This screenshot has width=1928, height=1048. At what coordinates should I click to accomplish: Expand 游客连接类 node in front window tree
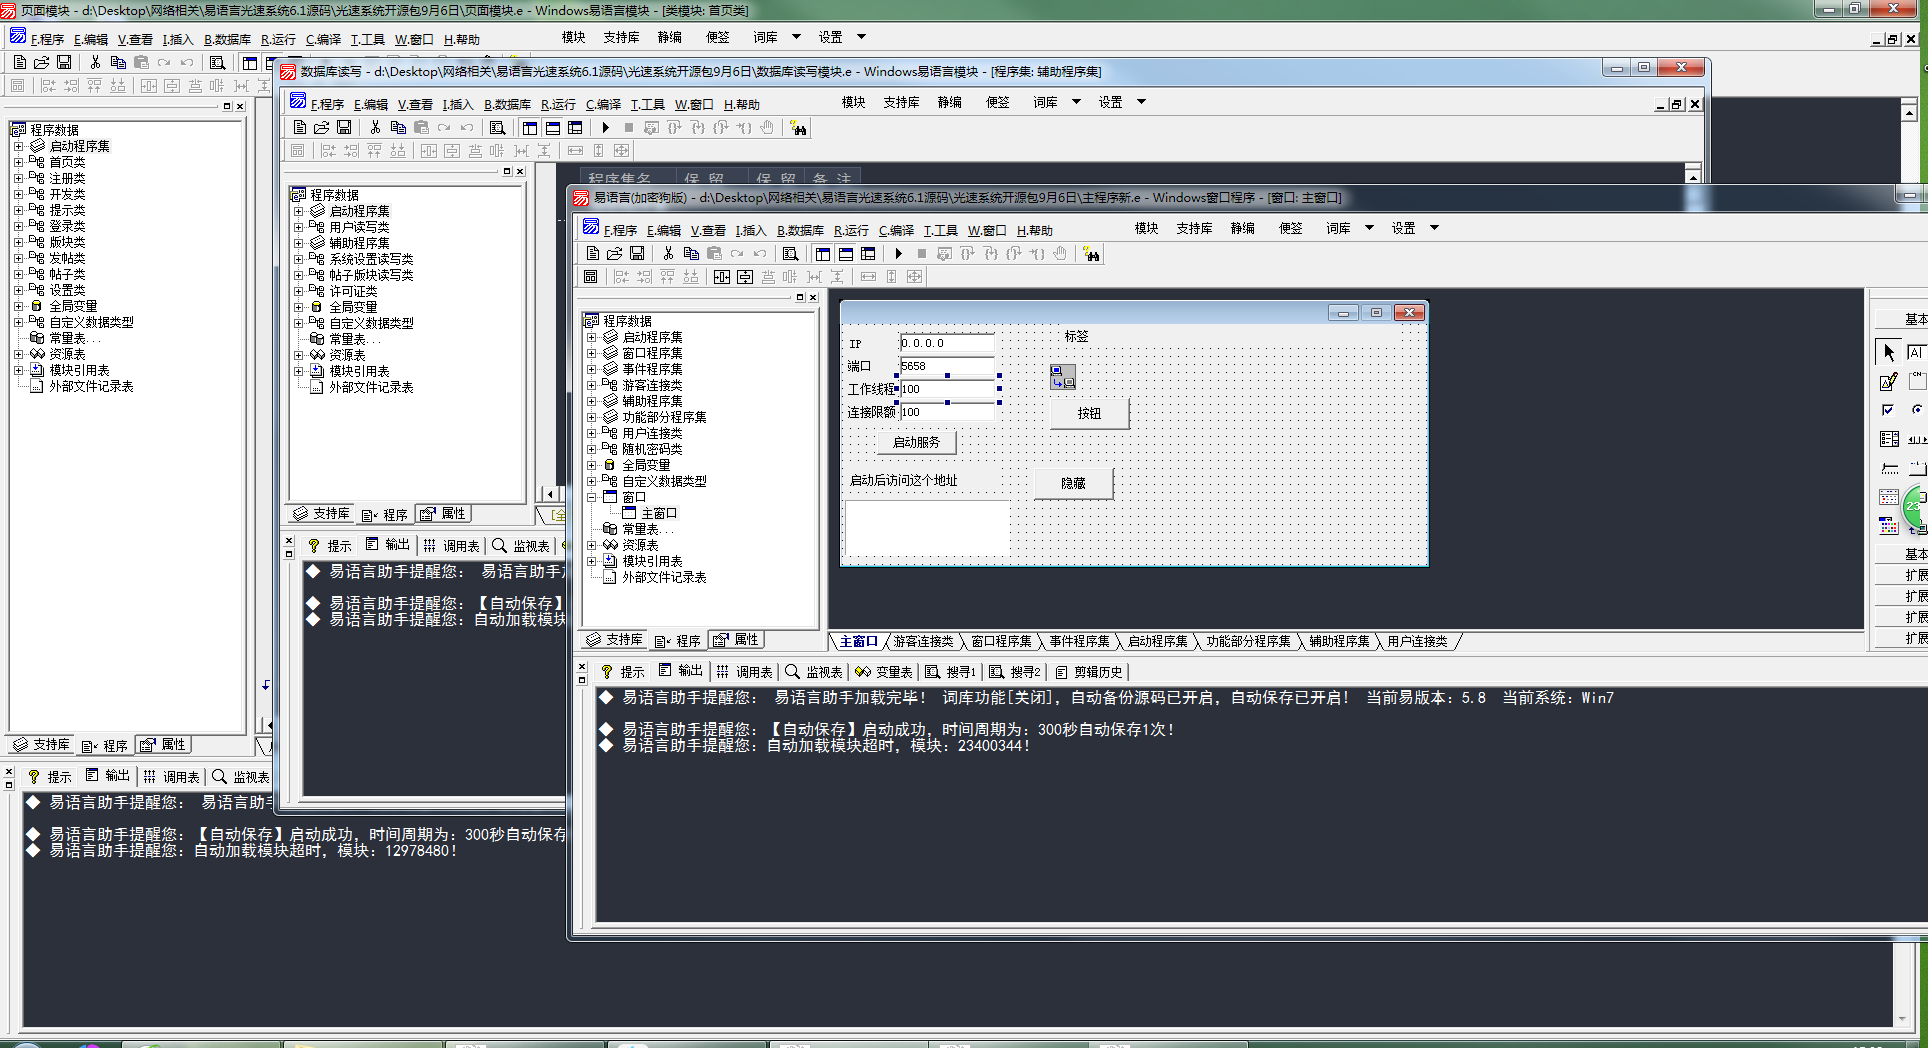point(591,385)
